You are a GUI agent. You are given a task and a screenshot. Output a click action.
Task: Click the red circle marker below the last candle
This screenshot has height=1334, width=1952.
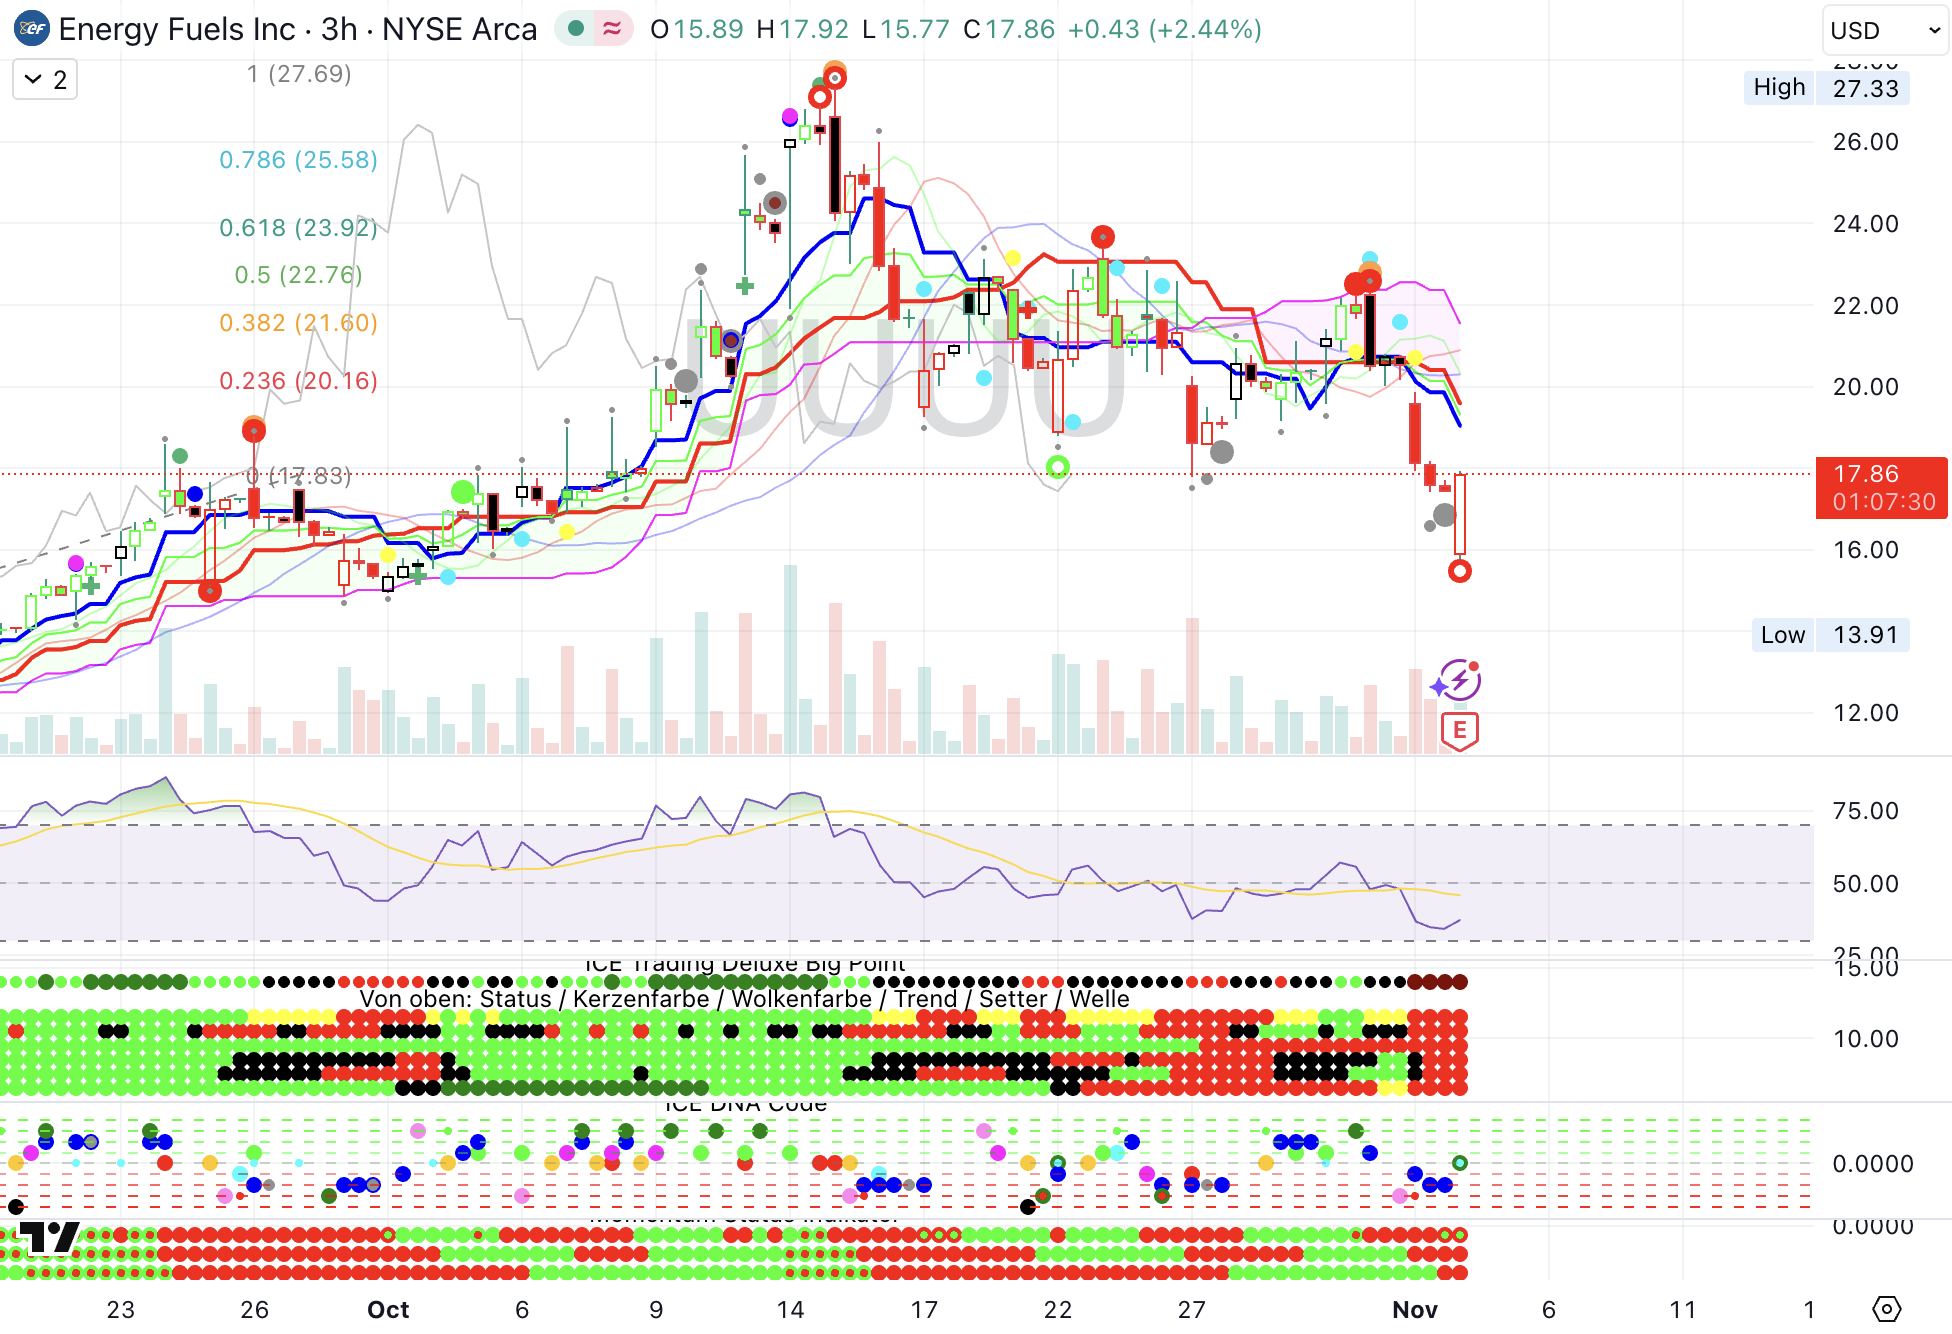1459,571
